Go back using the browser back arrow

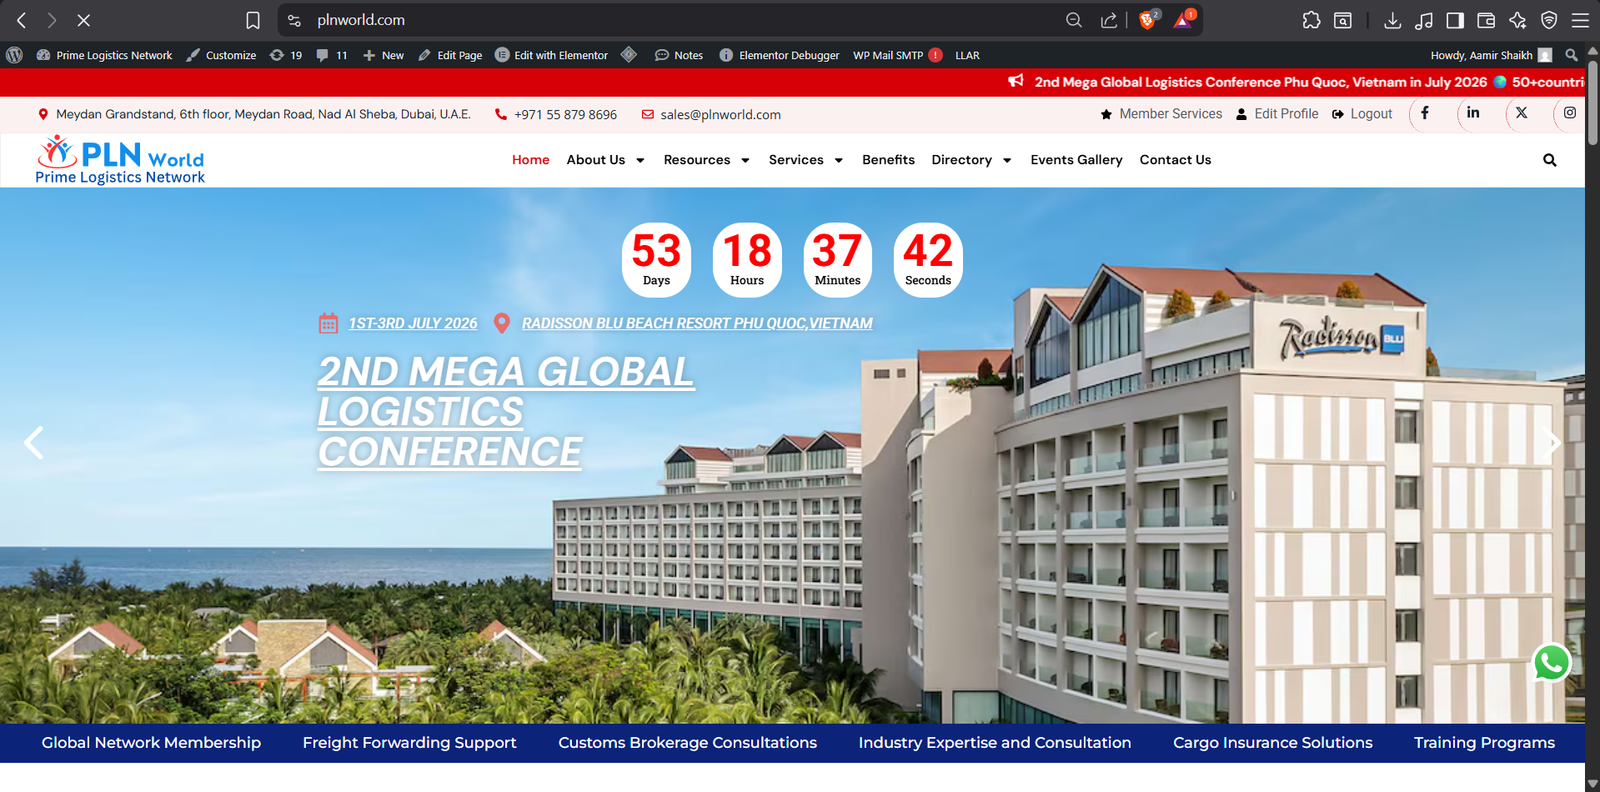pyautogui.click(x=21, y=20)
